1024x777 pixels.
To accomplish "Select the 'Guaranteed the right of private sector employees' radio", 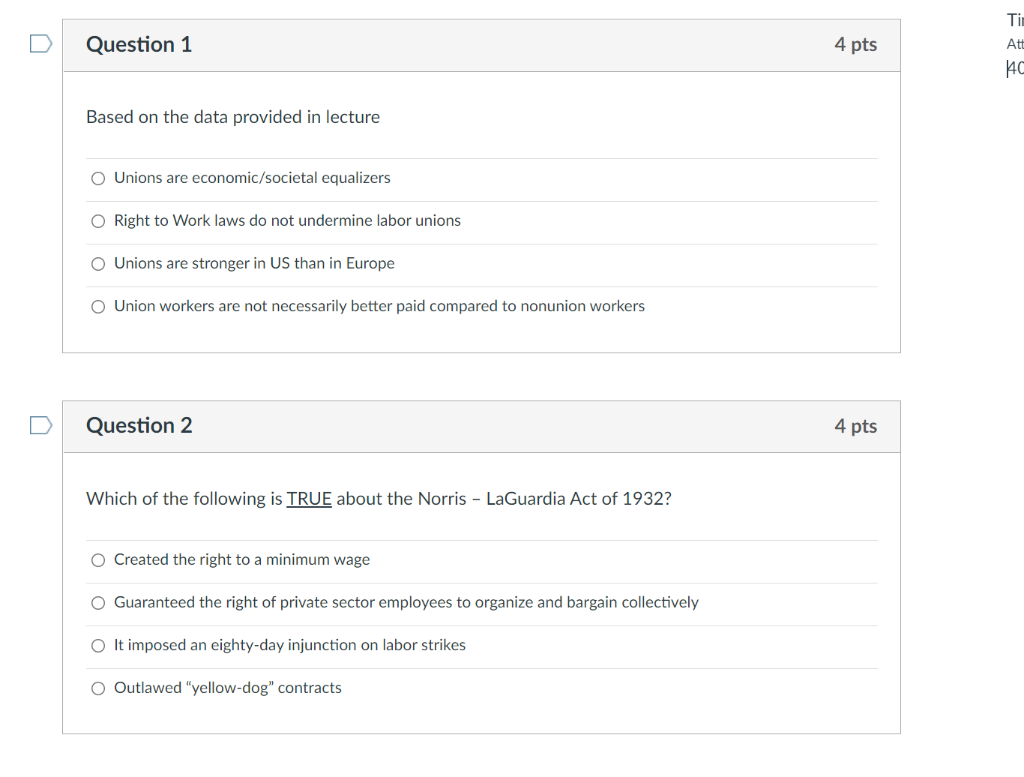I will pos(98,603).
